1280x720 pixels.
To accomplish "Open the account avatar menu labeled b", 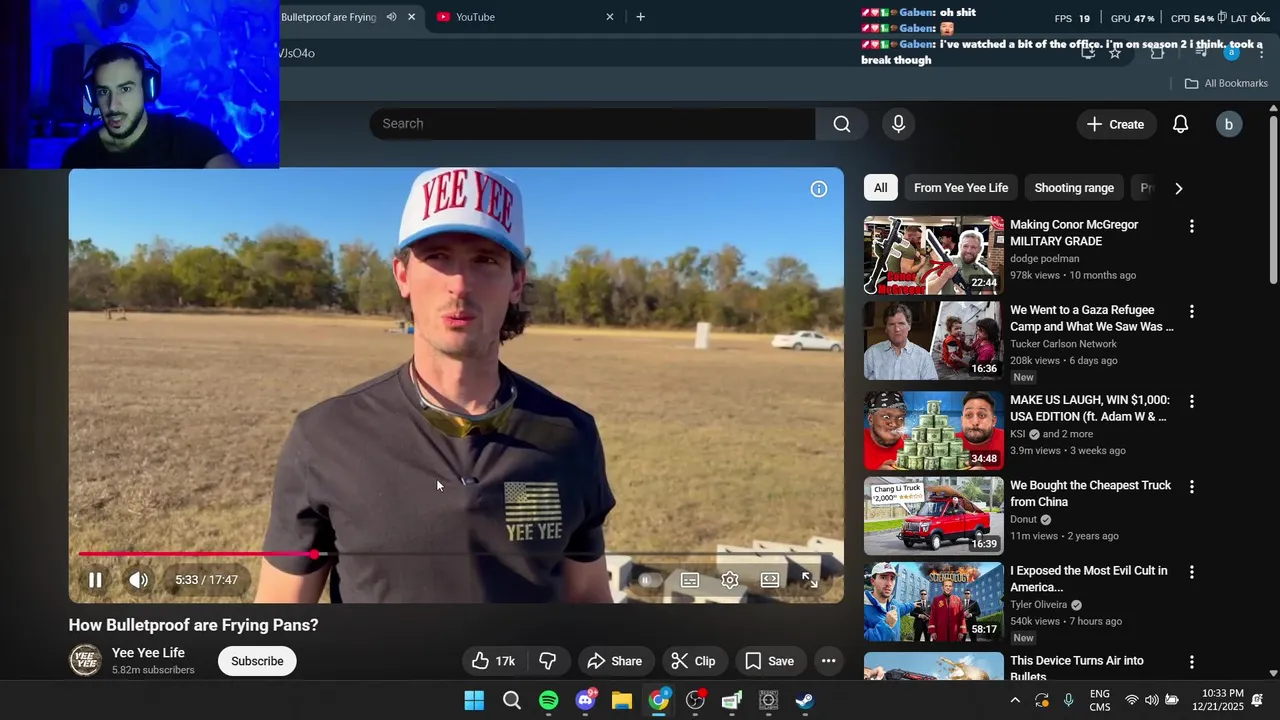I will (1228, 124).
